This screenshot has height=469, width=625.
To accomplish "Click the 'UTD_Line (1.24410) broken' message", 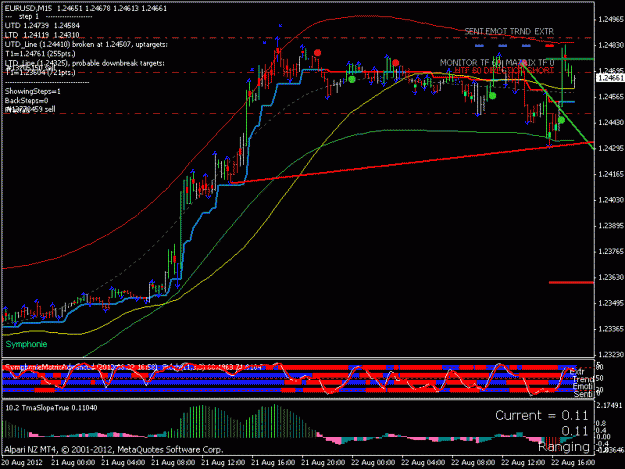I will coord(86,44).
